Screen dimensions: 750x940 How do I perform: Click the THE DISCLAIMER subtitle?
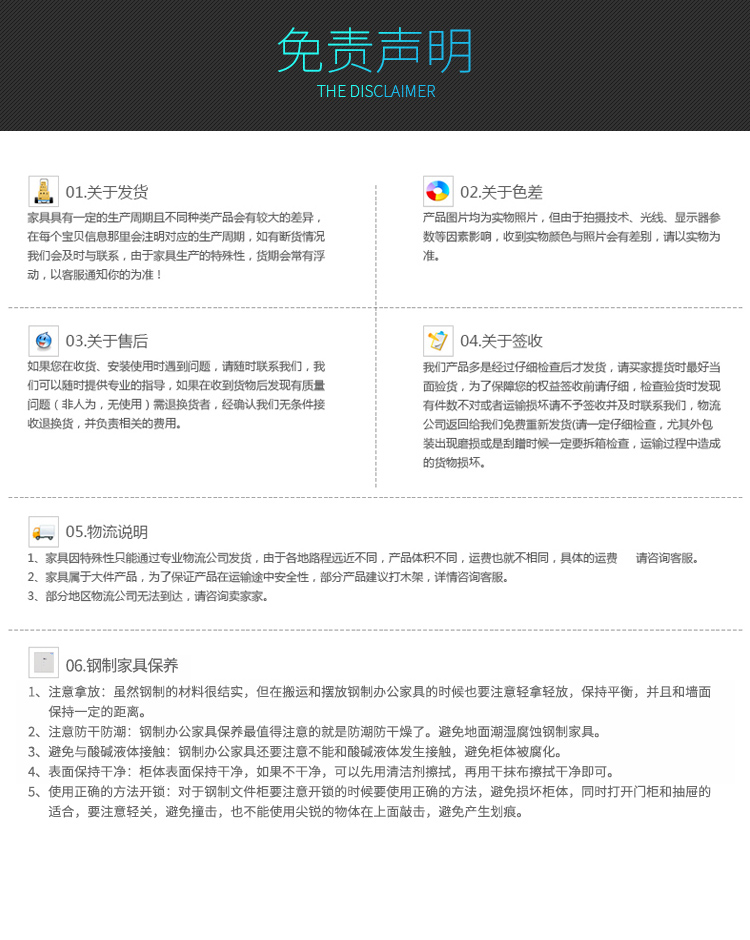pos(376,92)
